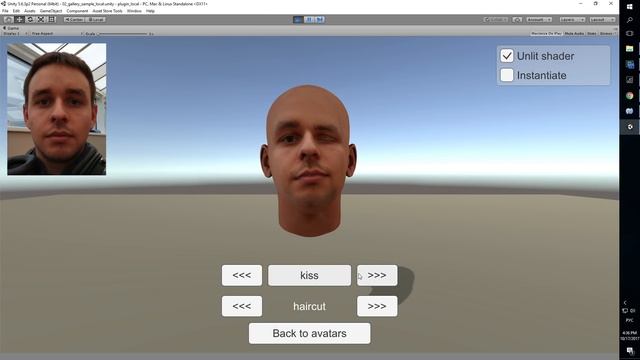640x360 pixels.
Task: Show hidden system tray icons chevron
Action: [x=624, y=303]
